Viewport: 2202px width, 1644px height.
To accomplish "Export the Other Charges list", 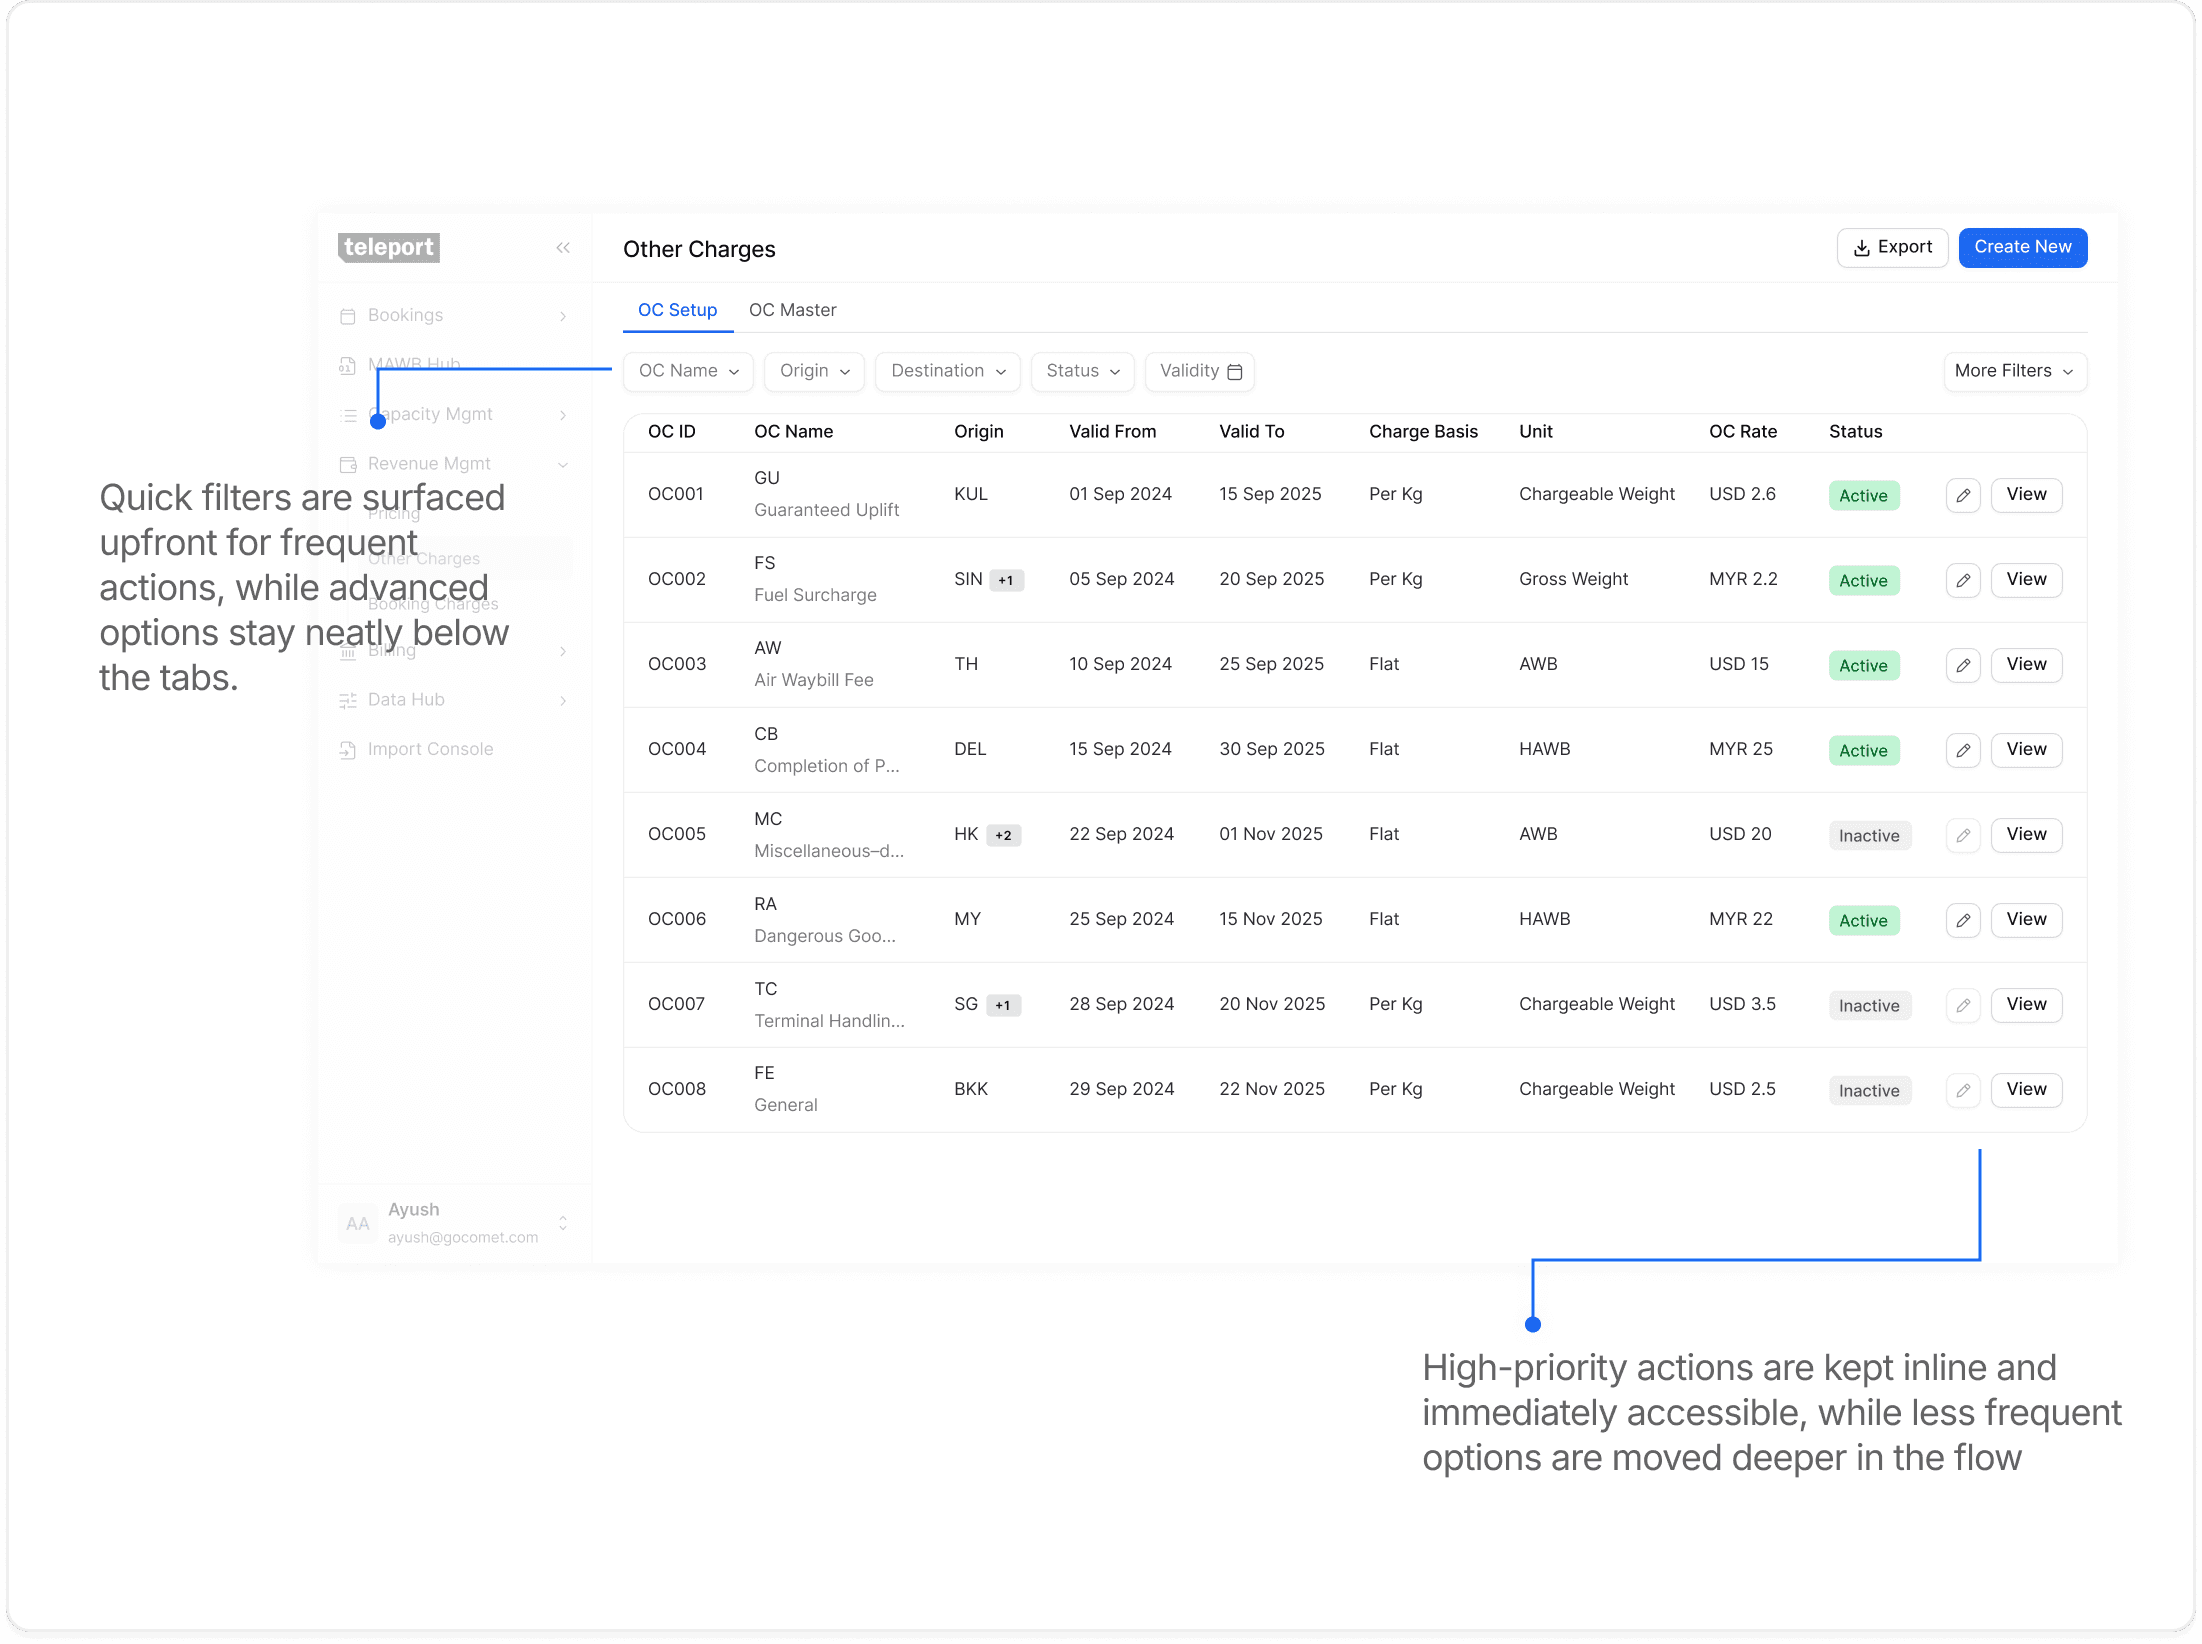I will pyautogui.click(x=1891, y=247).
